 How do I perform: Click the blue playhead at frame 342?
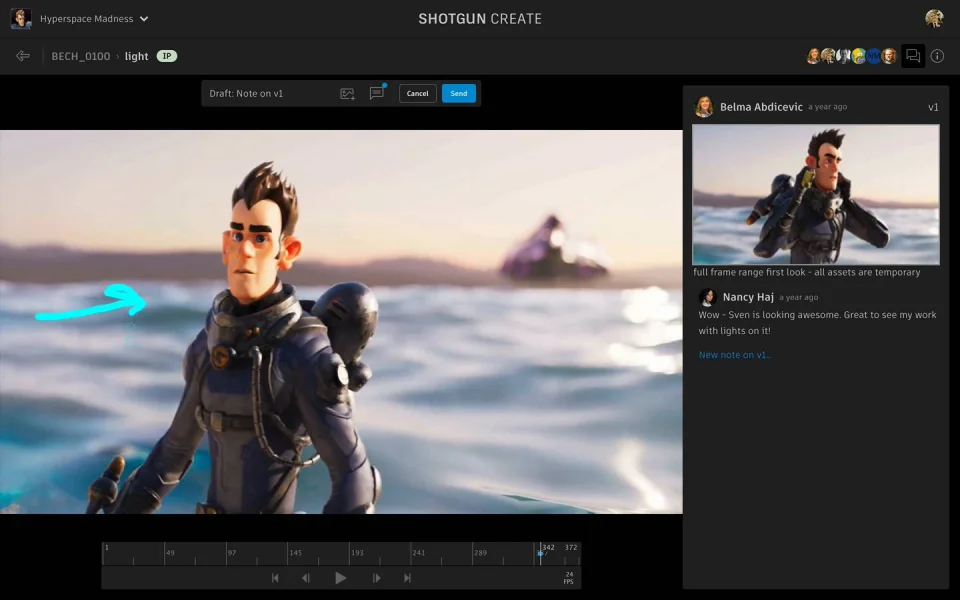coord(540,553)
